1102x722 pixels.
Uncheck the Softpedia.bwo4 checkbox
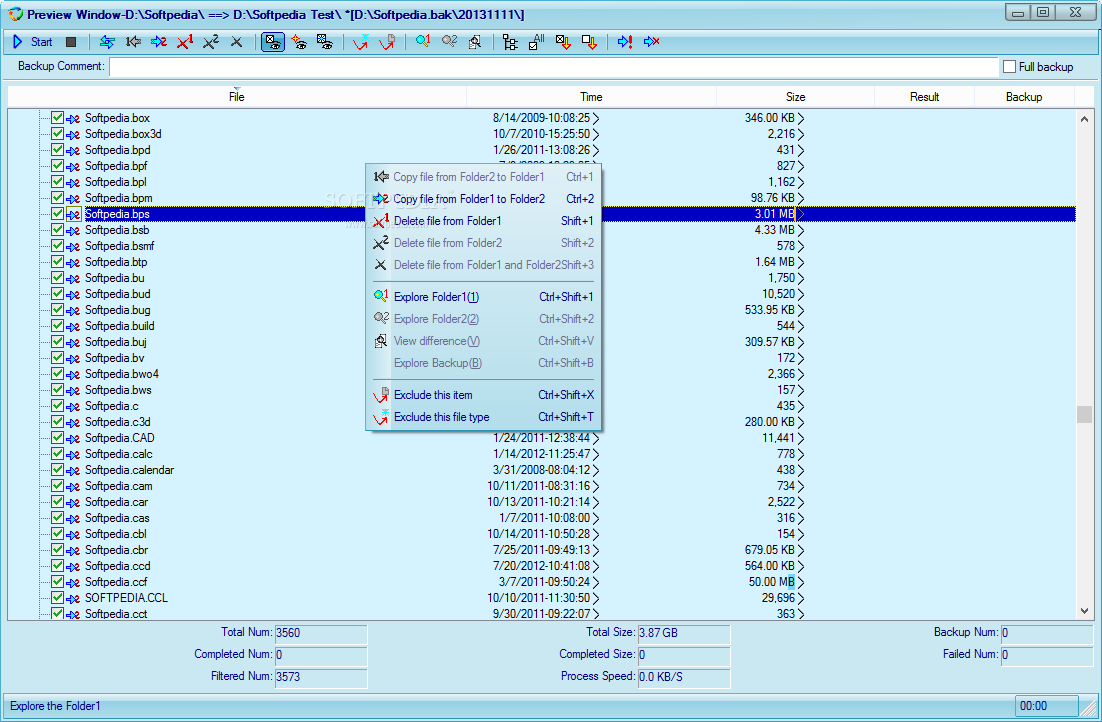coord(58,373)
